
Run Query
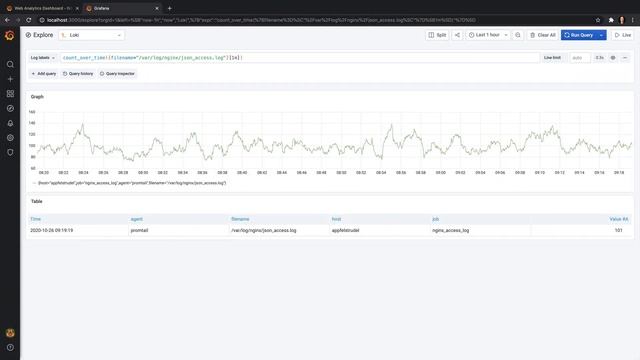point(579,35)
